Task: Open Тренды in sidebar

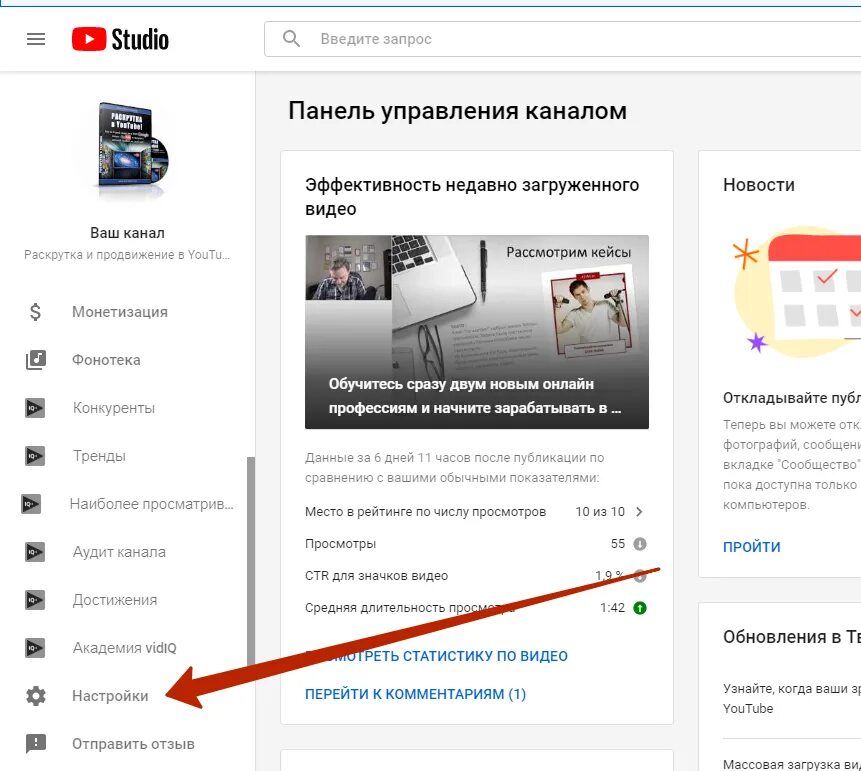Action: click(x=99, y=456)
